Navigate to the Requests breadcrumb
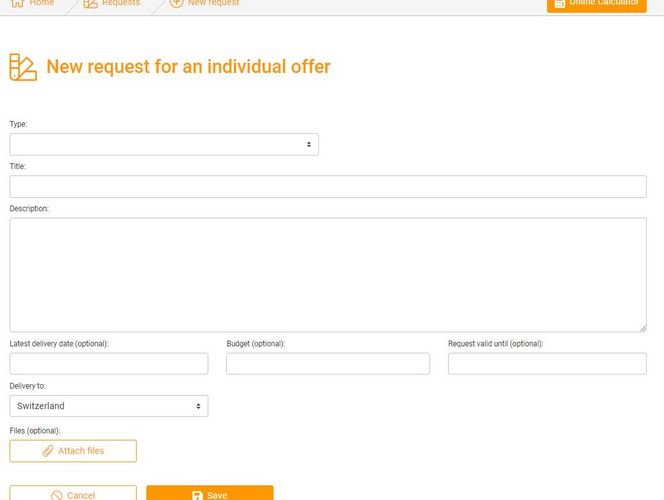 [x=121, y=4]
